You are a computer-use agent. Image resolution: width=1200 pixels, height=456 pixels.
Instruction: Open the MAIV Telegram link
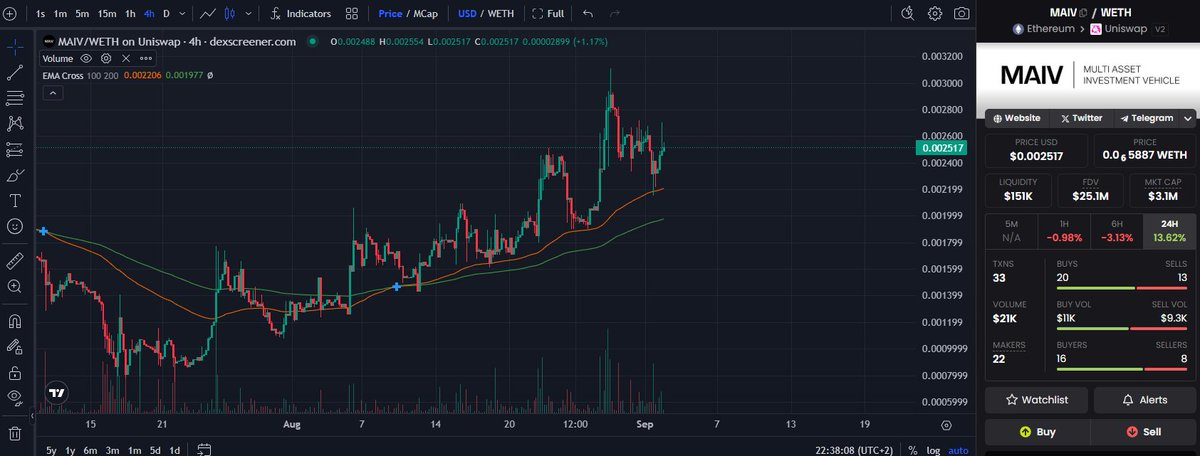click(1145, 118)
